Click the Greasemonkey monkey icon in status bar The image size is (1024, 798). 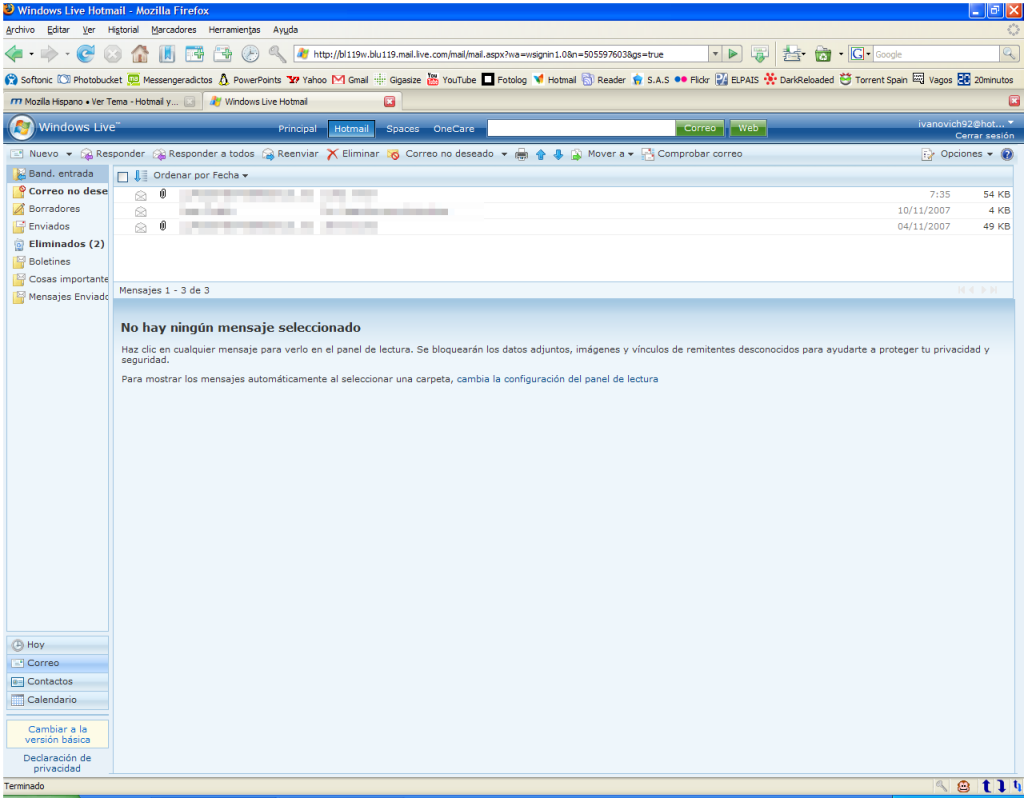[963, 786]
